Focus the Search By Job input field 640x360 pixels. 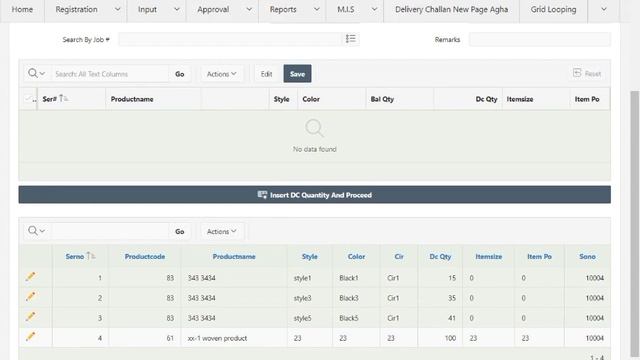tap(230, 39)
